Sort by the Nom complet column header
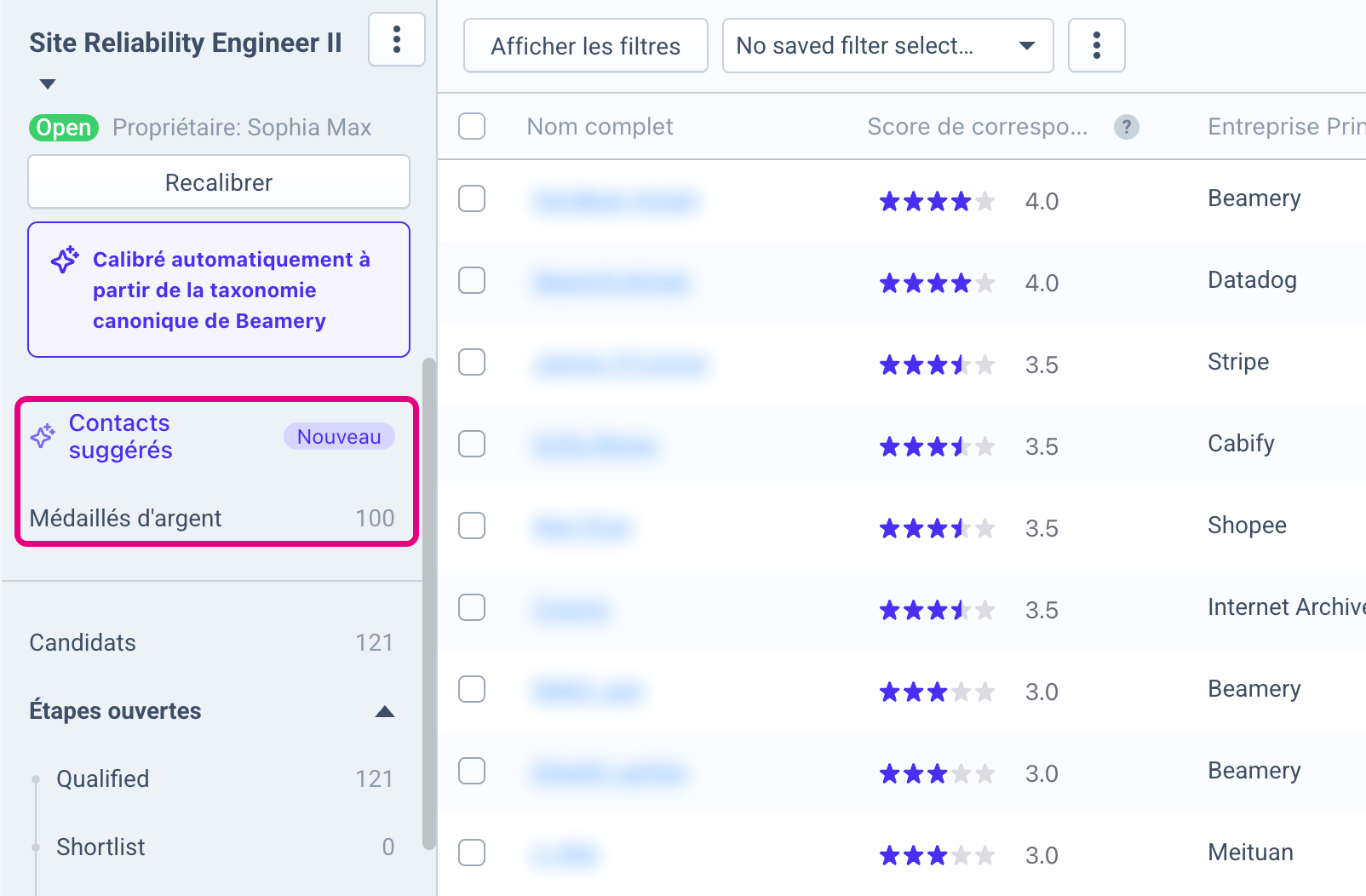The width and height of the screenshot is (1366, 896). [600, 126]
